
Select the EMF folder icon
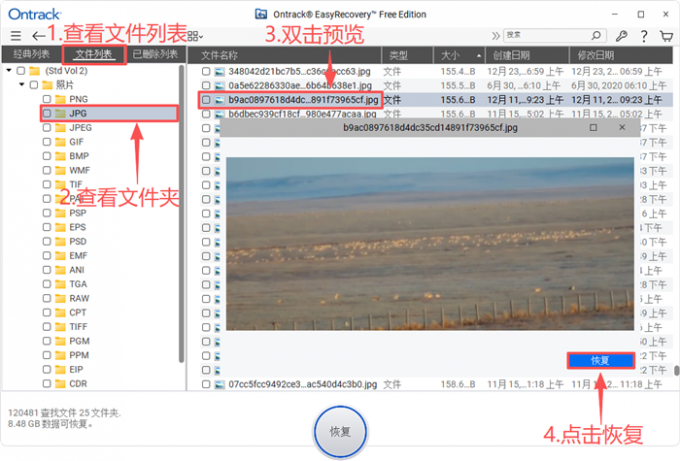click(x=60, y=256)
